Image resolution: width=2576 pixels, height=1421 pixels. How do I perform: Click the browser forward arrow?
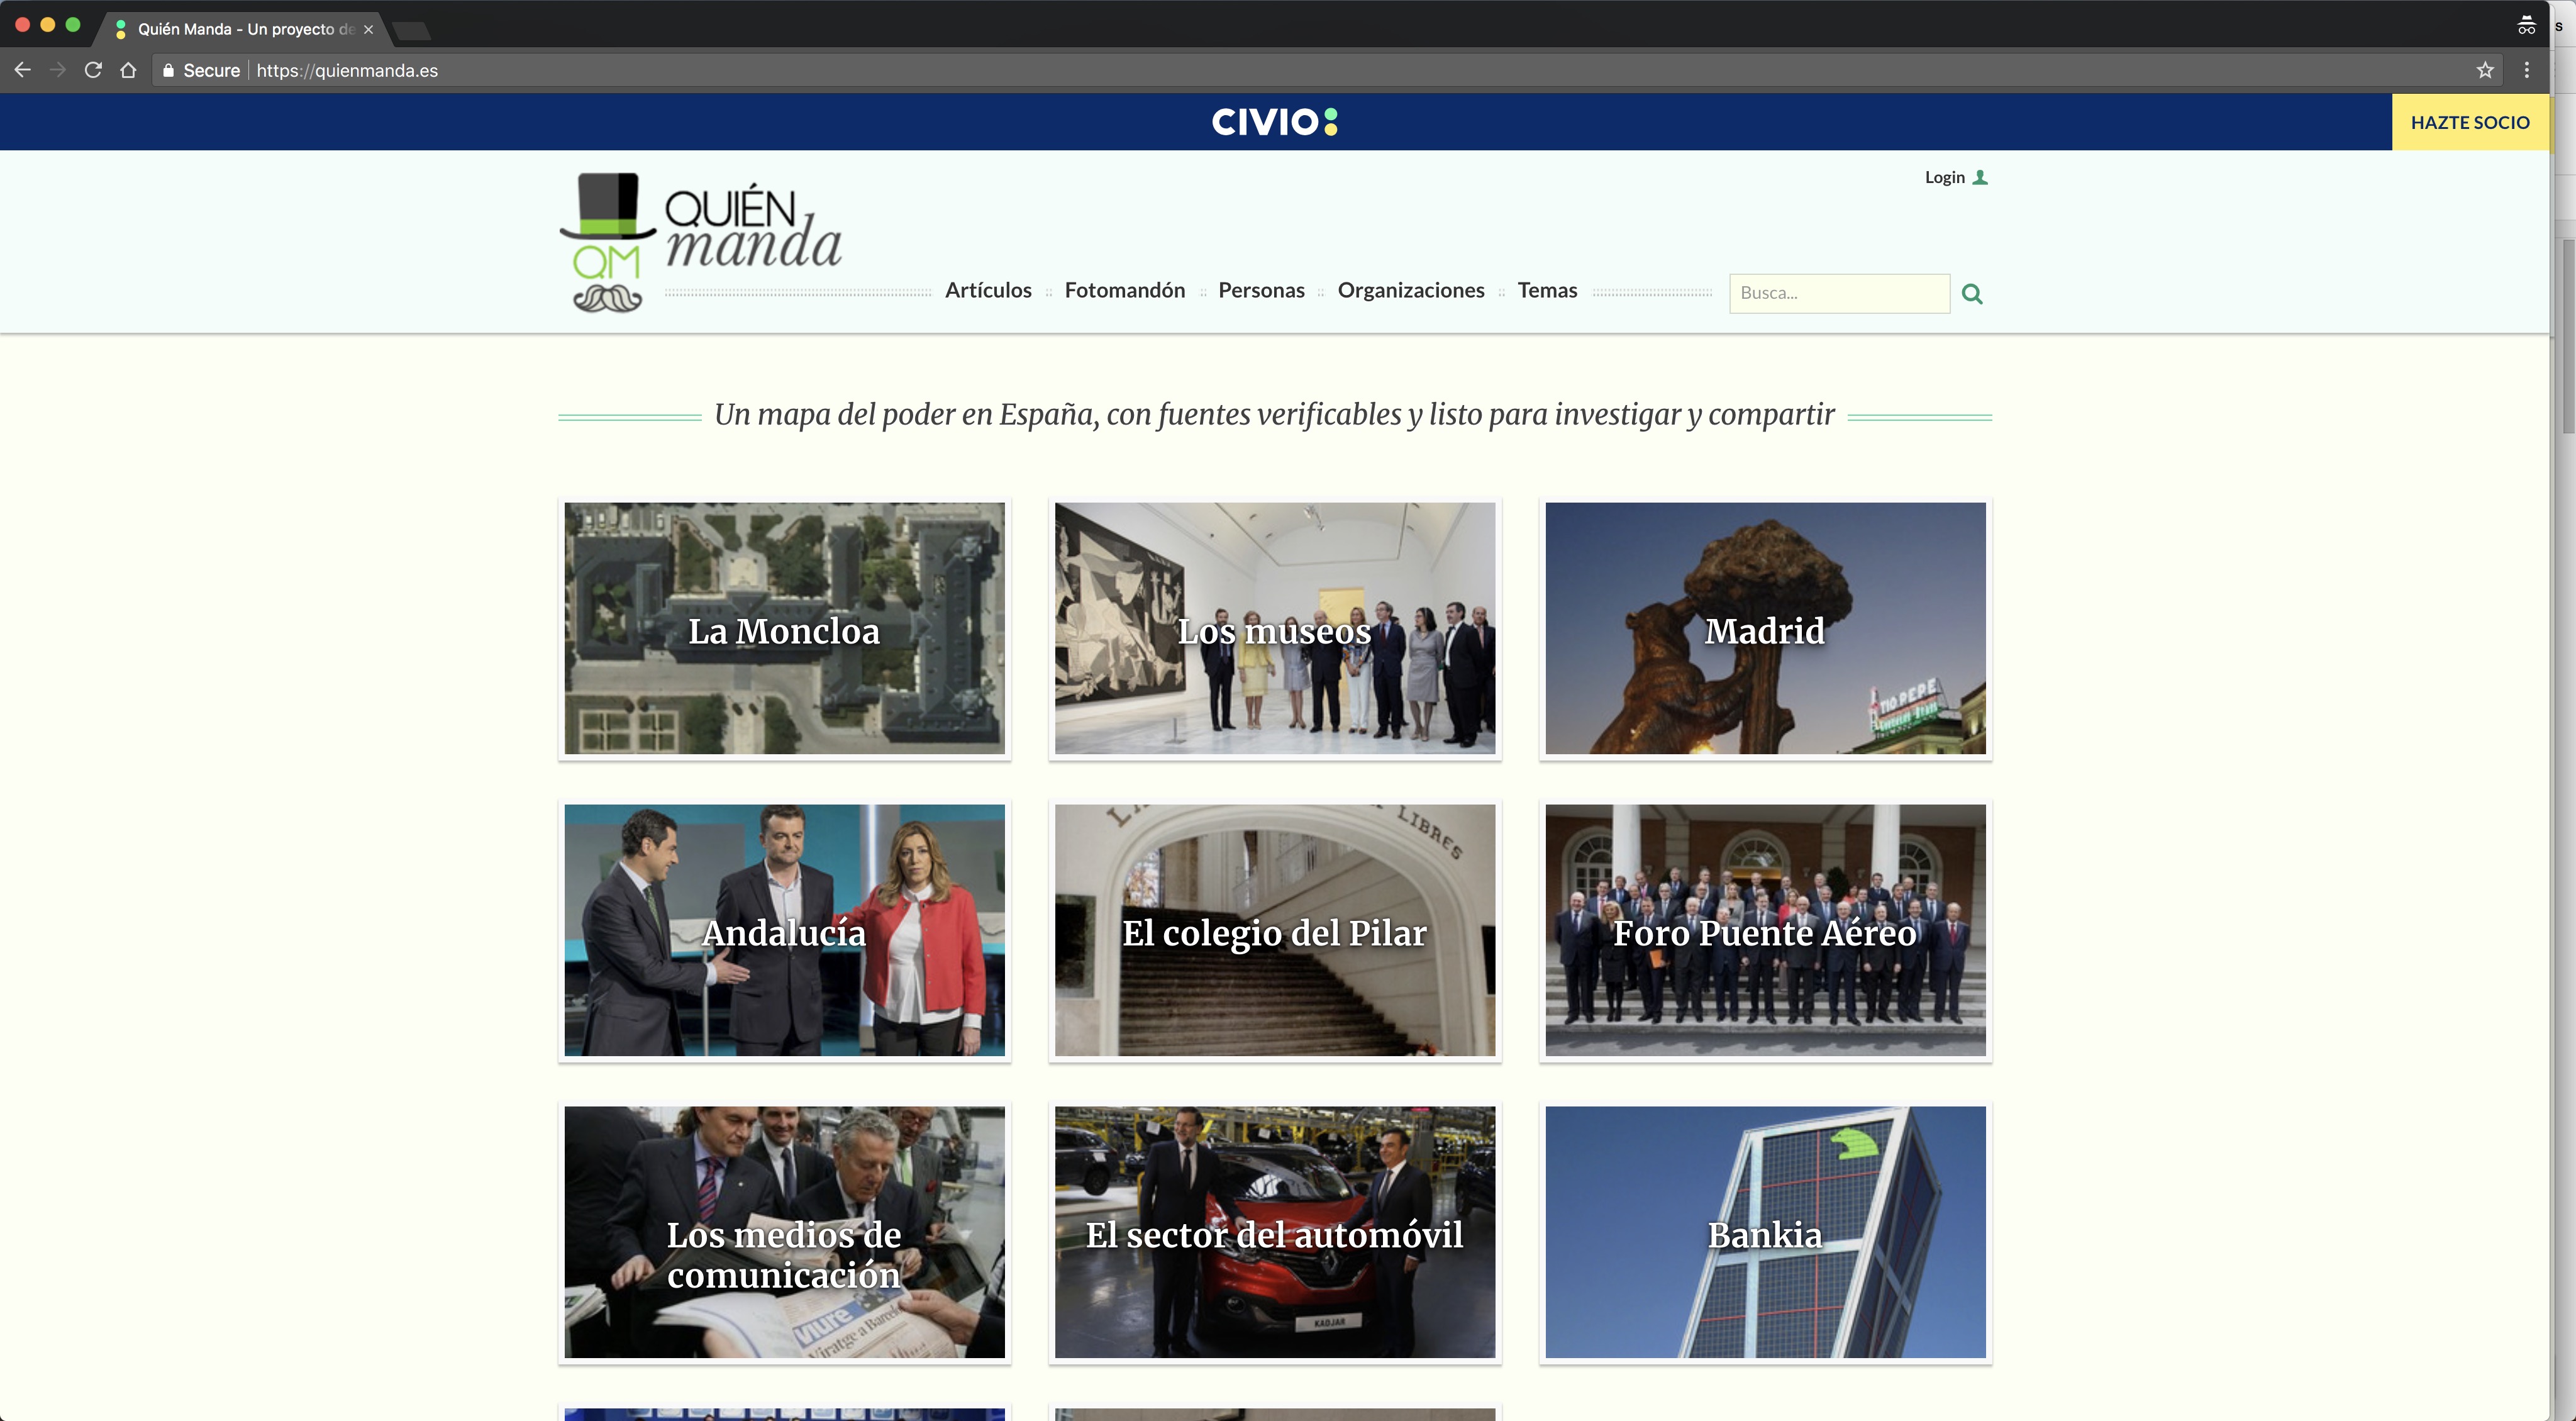[x=57, y=70]
